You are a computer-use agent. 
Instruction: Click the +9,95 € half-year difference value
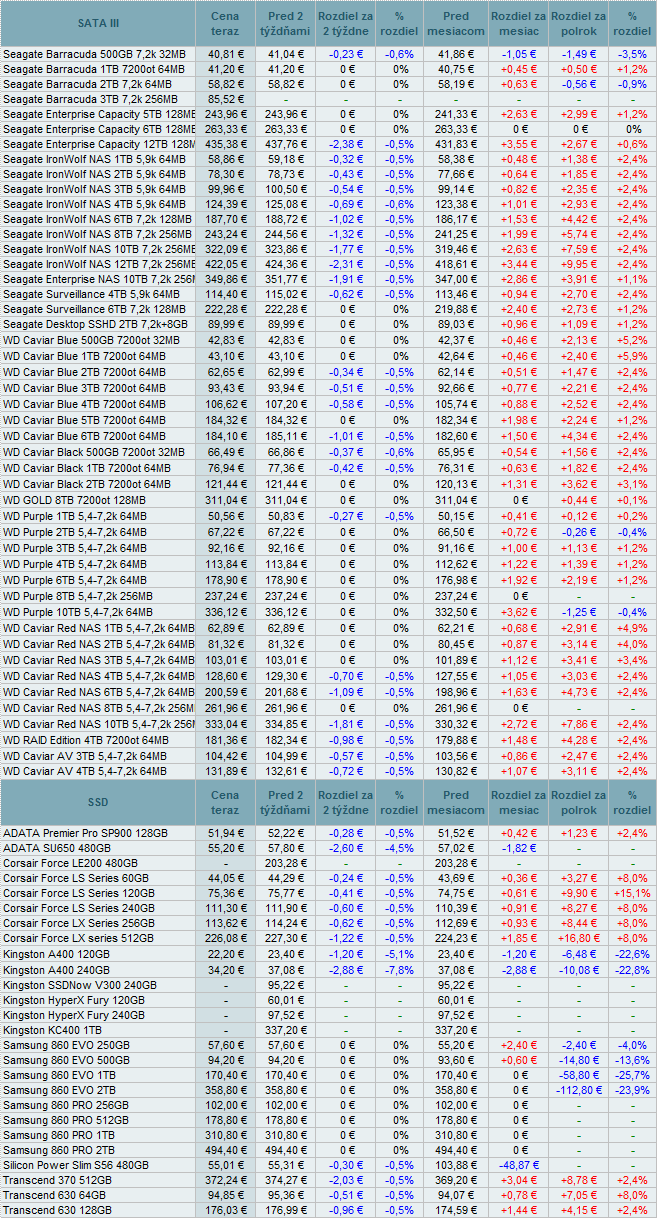pyautogui.click(x=578, y=265)
